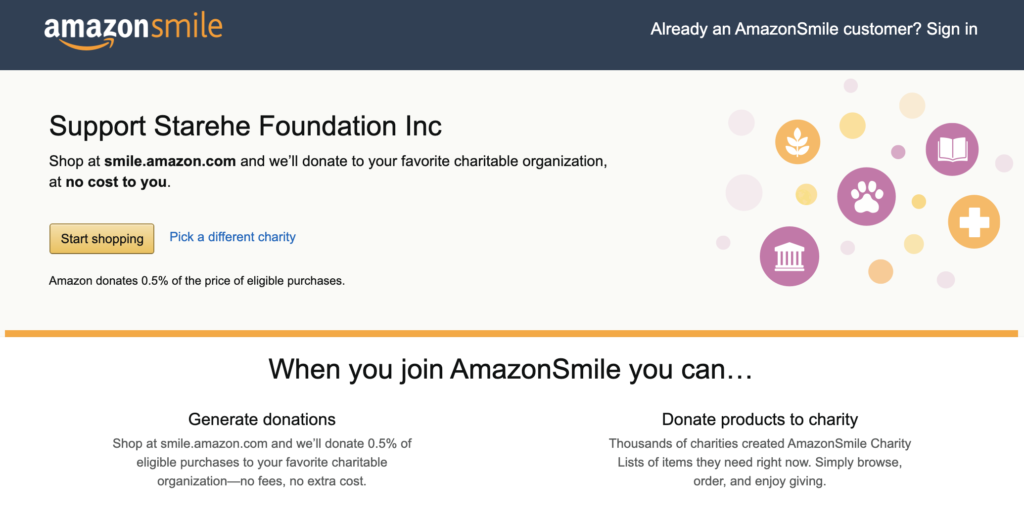This screenshot has height=517, width=1024.
Task: Click the Support Starehe Foundation Inc heading
Action: click(245, 126)
